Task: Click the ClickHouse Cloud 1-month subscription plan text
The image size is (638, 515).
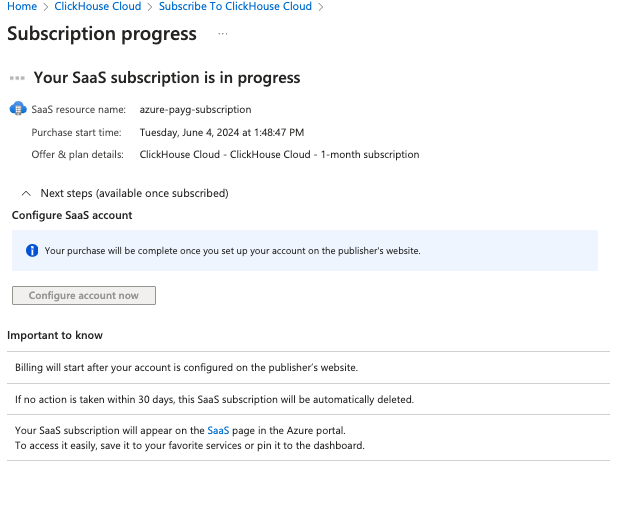Action: pos(279,155)
